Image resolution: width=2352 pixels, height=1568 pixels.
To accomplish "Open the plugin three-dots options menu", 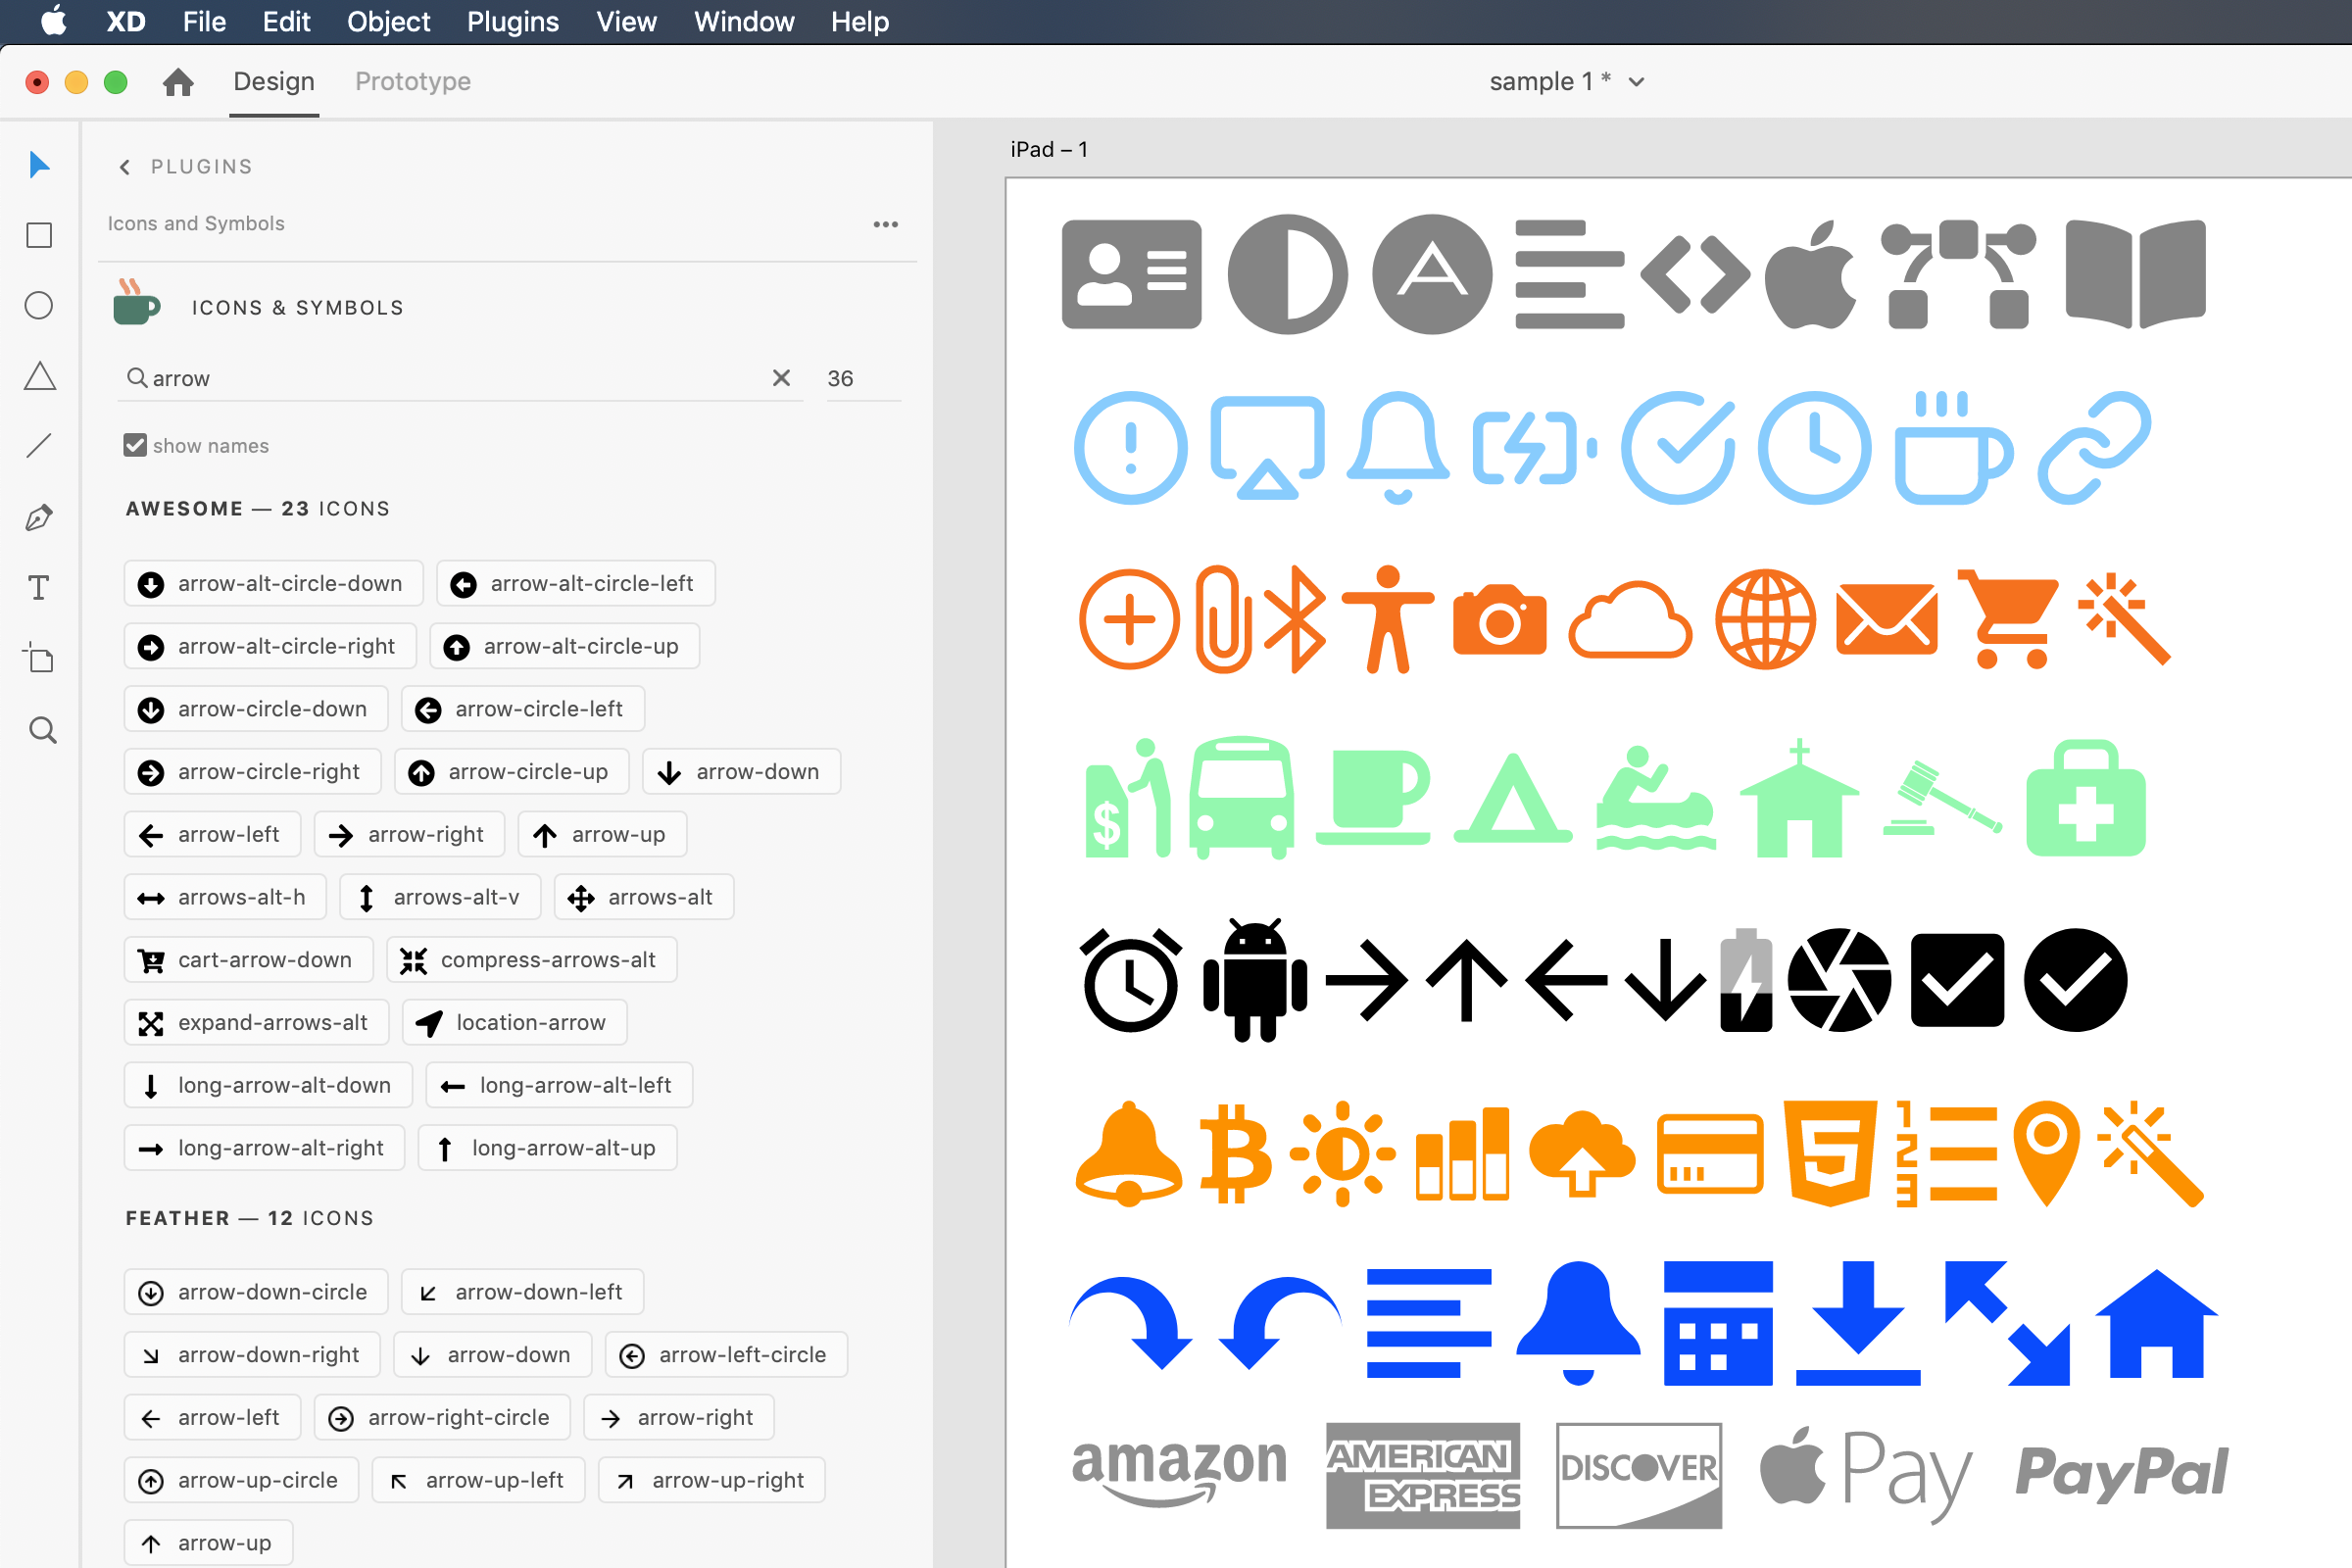I will [885, 224].
